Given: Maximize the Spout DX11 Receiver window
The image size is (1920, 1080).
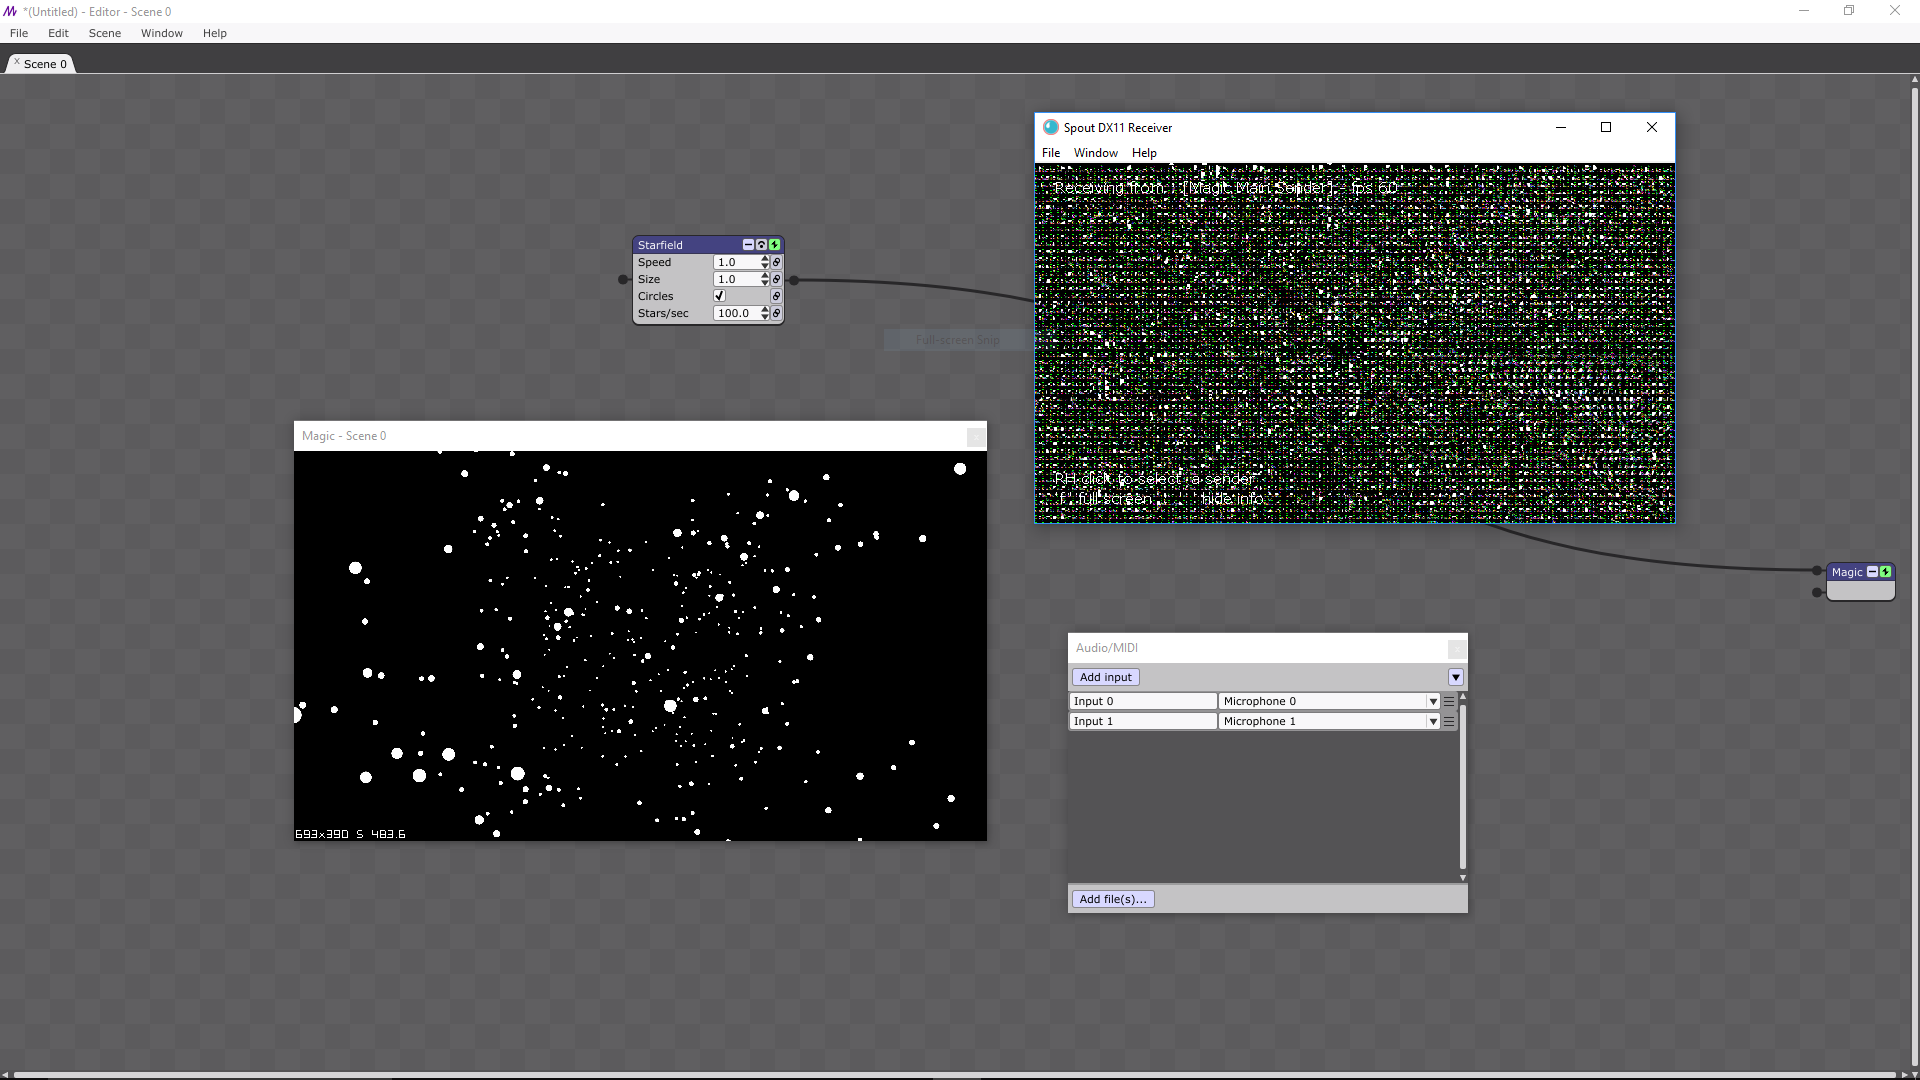Looking at the screenshot, I should click(1606, 127).
